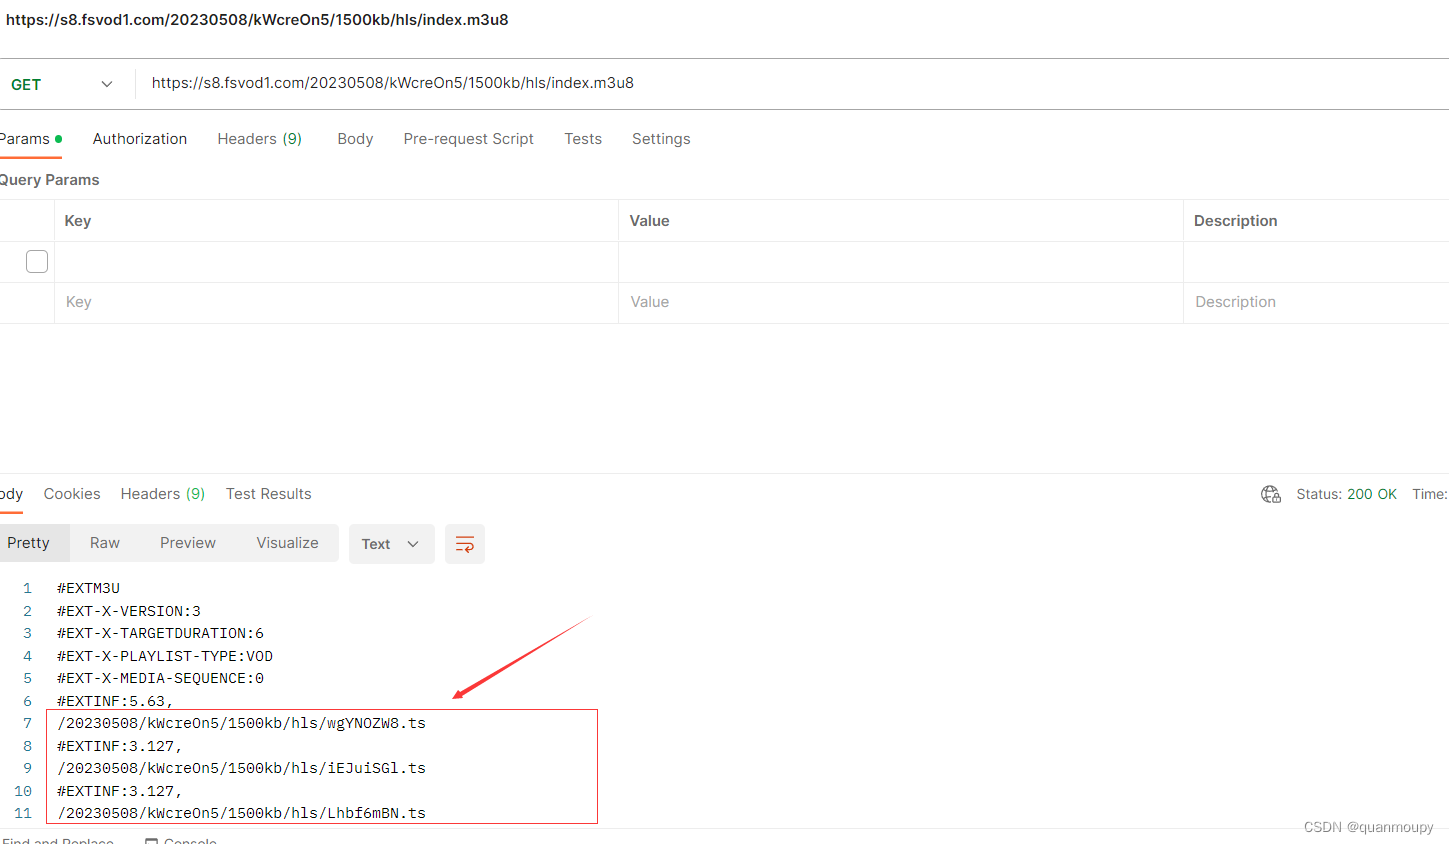Viewport: 1449px width, 844px height.
Task: Click response line #EXT-X-PLAYLIST-TYPE:VOD
Action: [x=165, y=656]
